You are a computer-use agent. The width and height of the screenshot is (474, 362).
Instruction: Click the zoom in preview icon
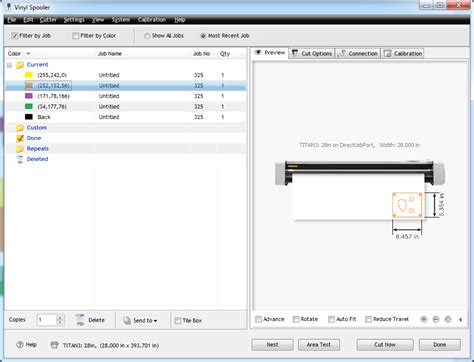pyautogui.click(x=424, y=319)
